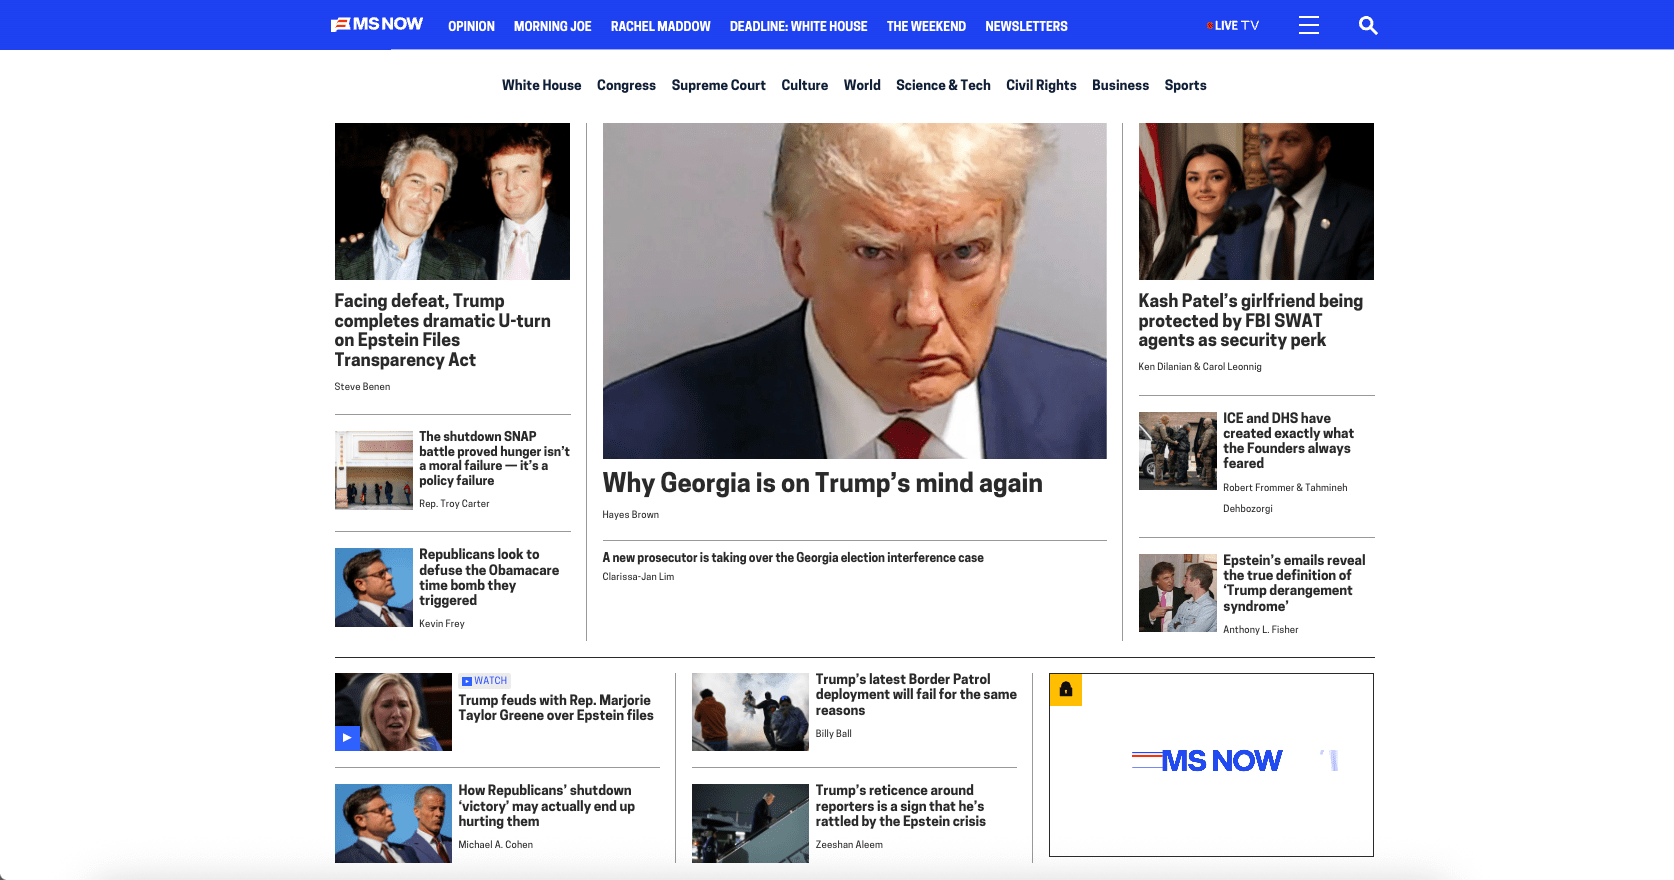
Task: Click the Live TV indicator
Action: (x=1233, y=26)
